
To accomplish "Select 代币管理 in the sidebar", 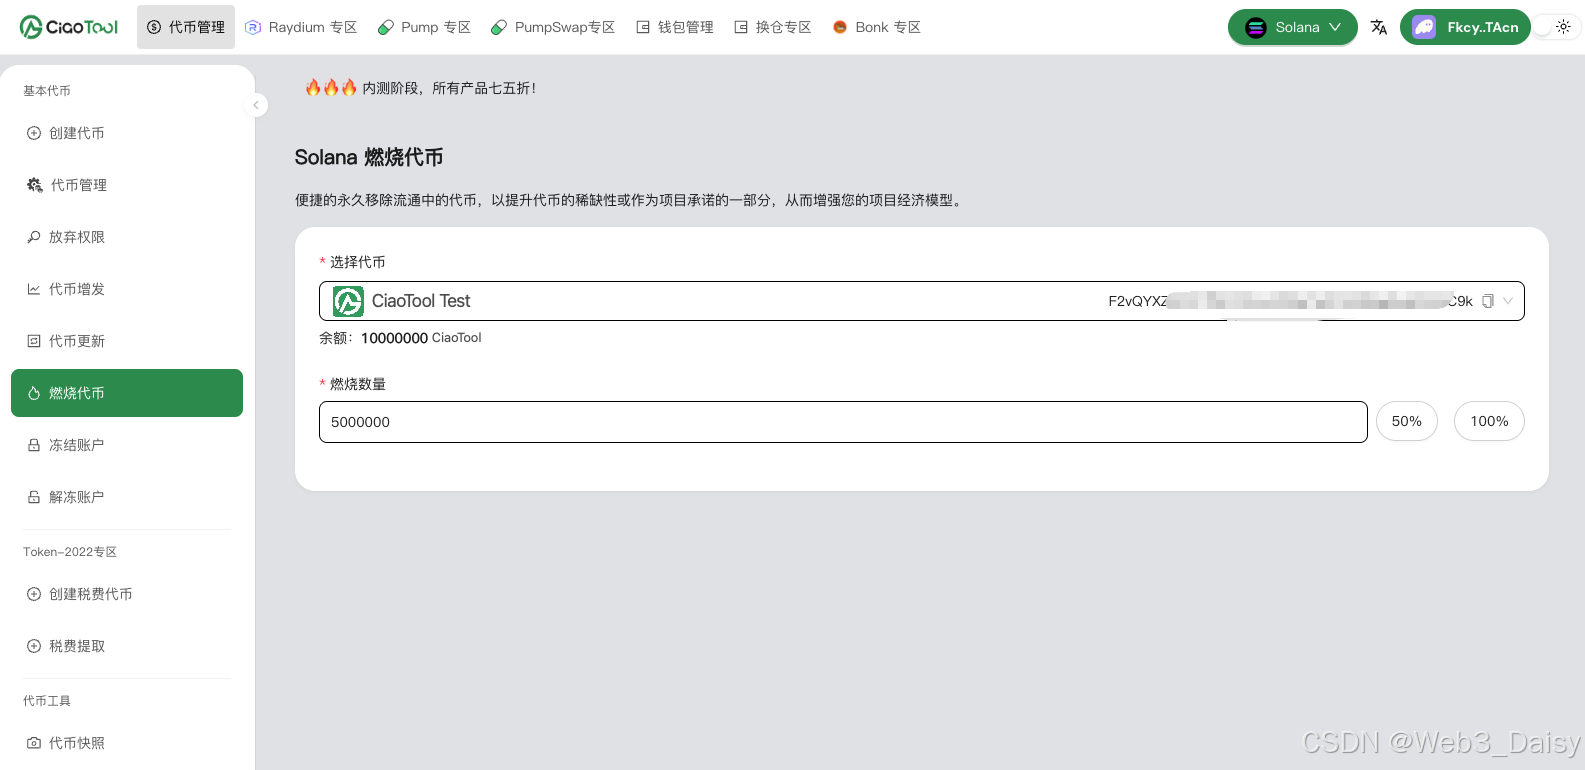I will 127,185.
